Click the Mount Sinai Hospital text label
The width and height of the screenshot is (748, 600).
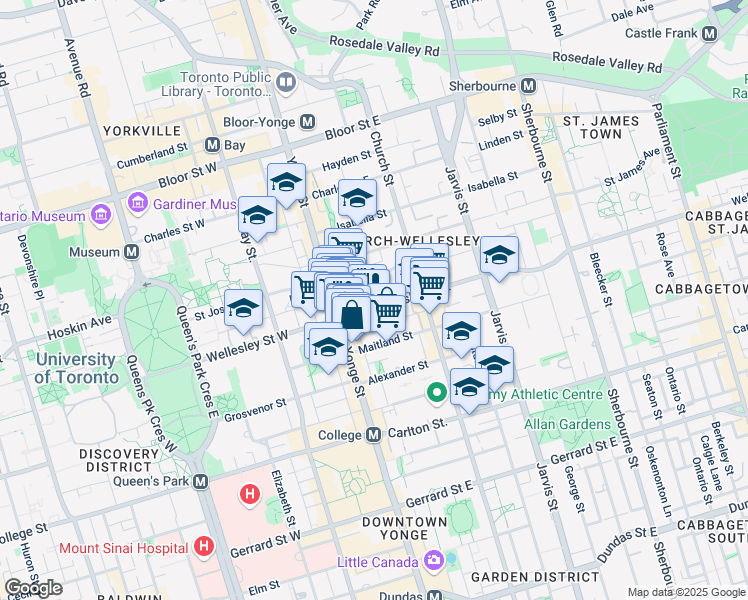coord(124,548)
